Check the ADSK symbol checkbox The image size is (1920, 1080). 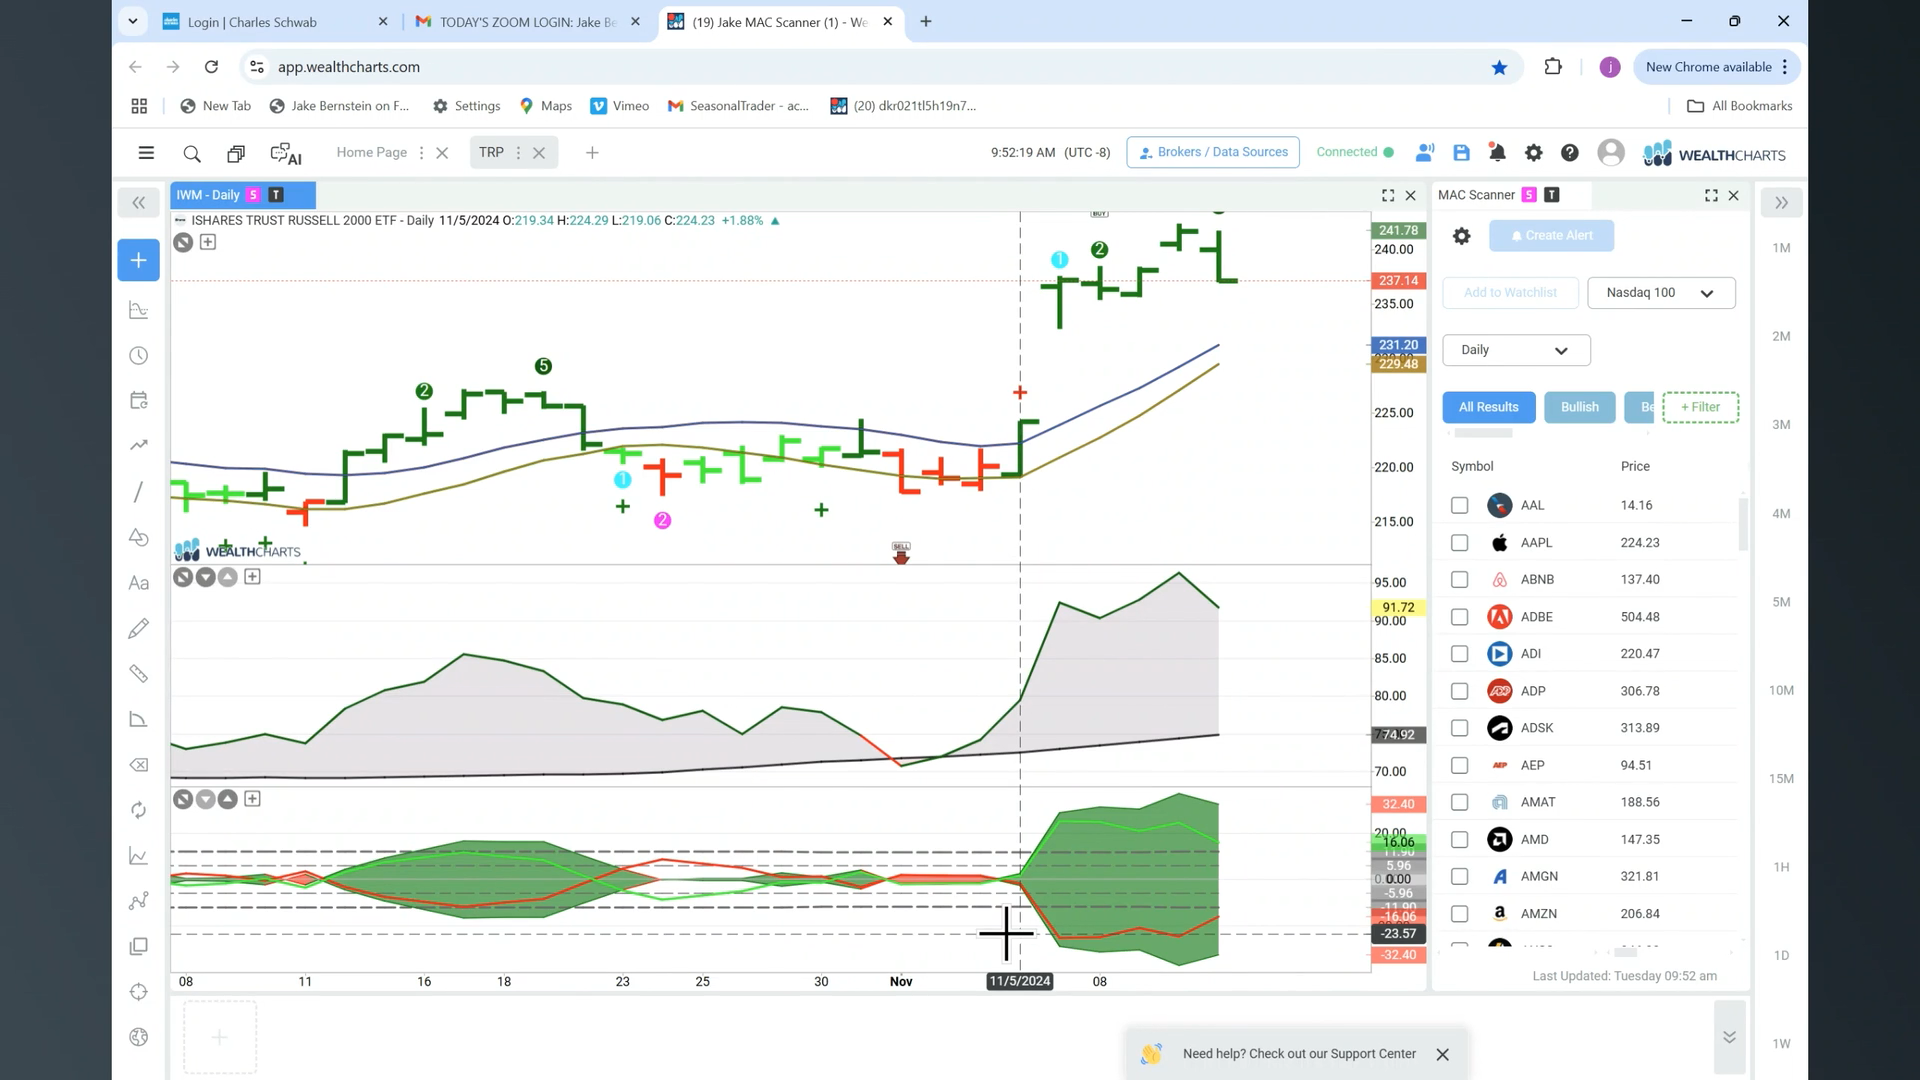tap(1460, 728)
